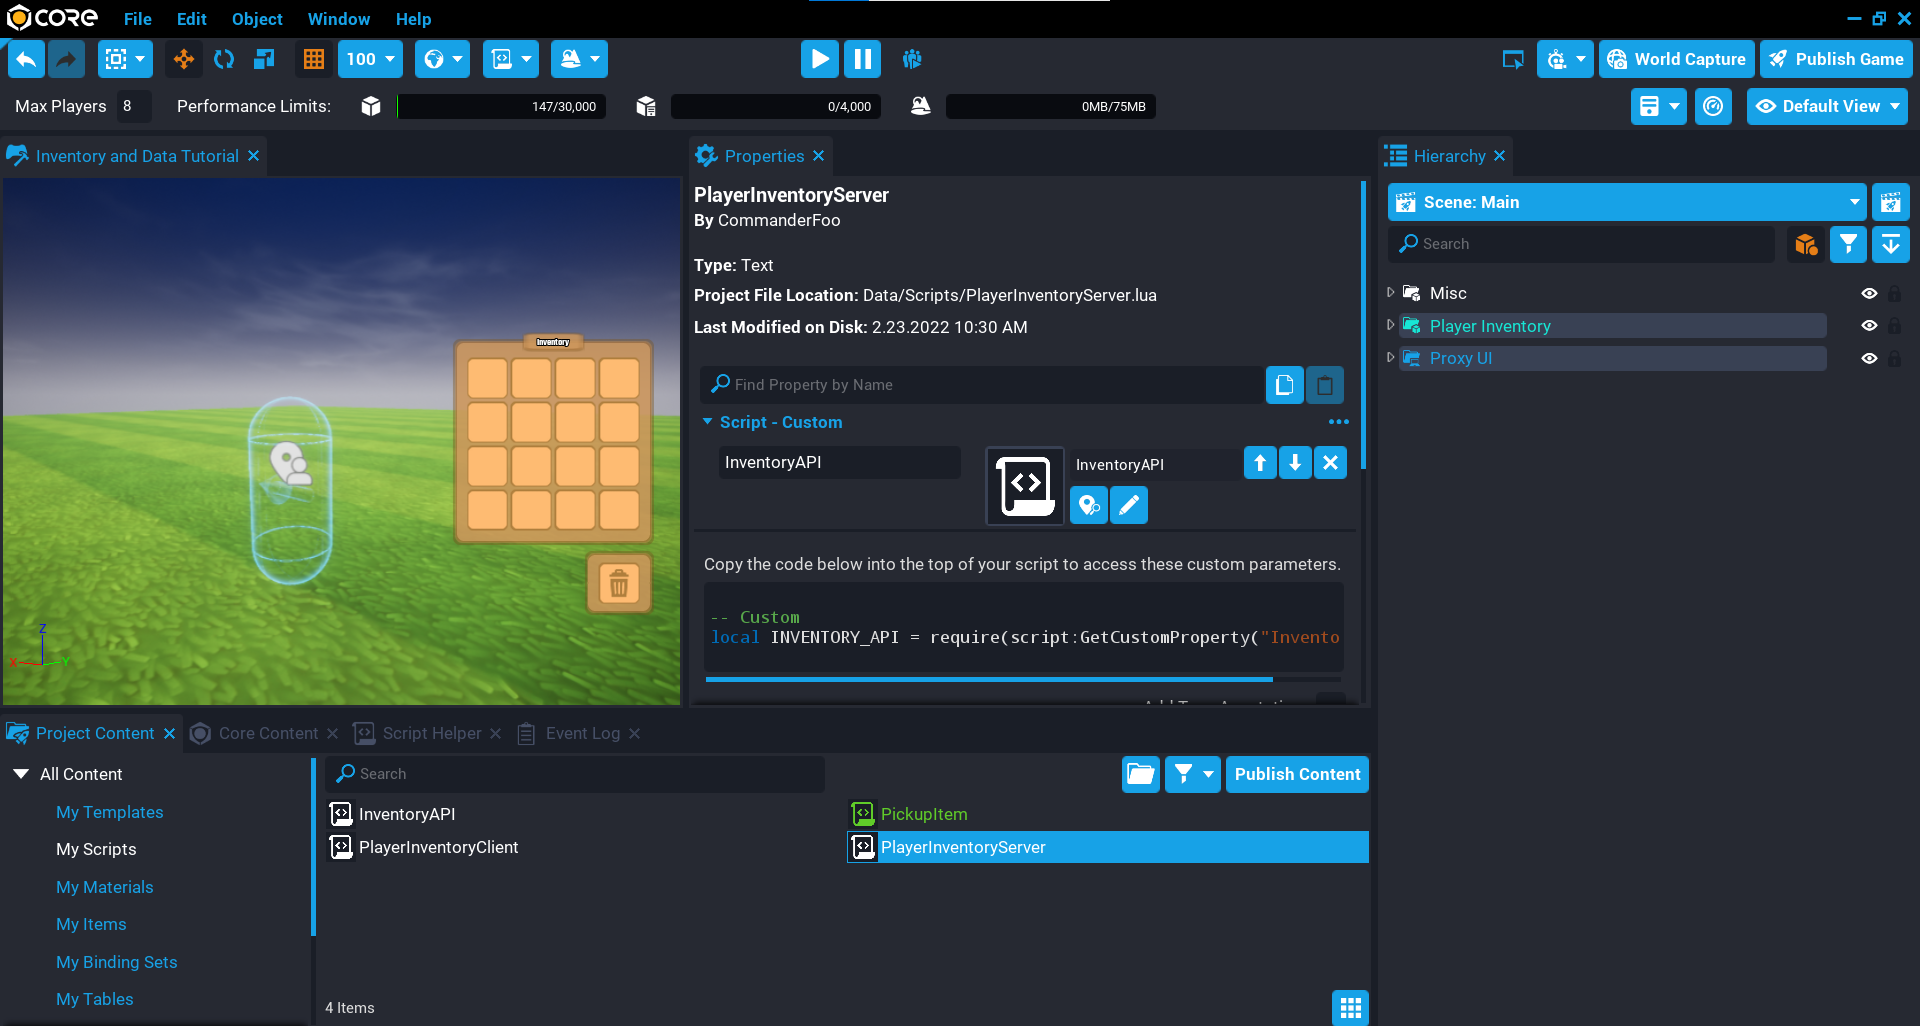The width and height of the screenshot is (1920, 1026).
Task: Click the code snippet horizontal scrollbar
Action: (x=988, y=679)
